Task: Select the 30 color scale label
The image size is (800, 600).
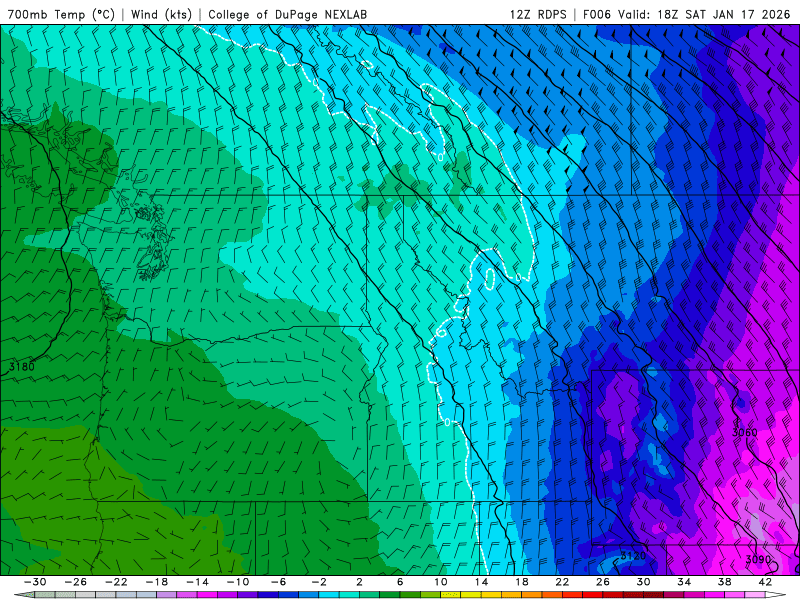Action: pyautogui.click(x=643, y=582)
